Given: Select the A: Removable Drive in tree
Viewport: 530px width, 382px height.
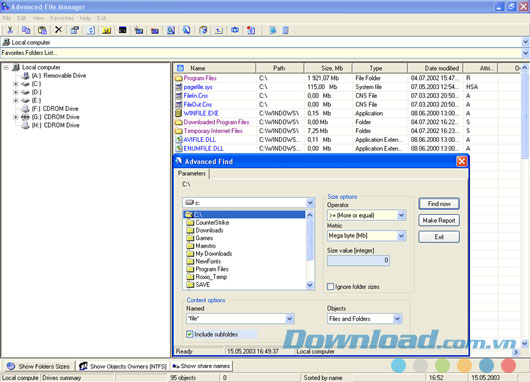Looking at the screenshot, I should (58, 75).
